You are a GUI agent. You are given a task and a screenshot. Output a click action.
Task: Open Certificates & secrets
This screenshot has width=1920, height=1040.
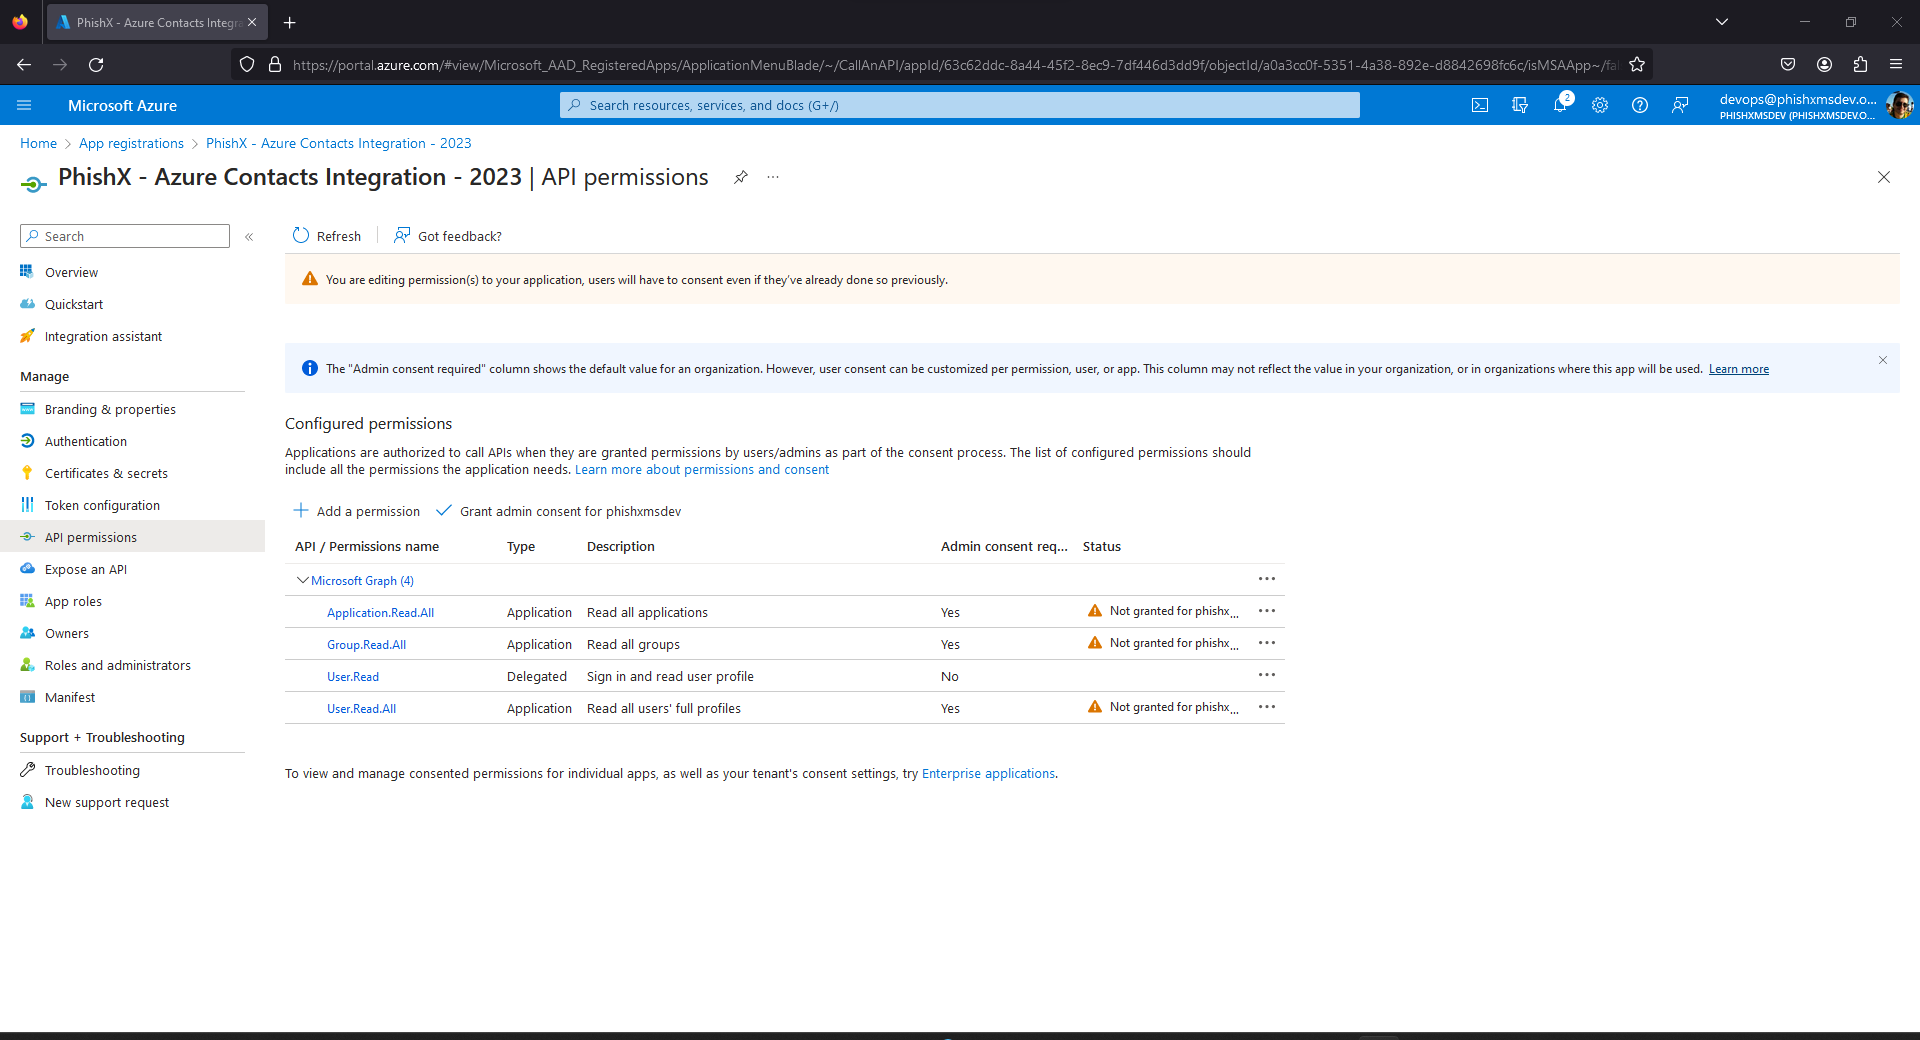click(106, 473)
